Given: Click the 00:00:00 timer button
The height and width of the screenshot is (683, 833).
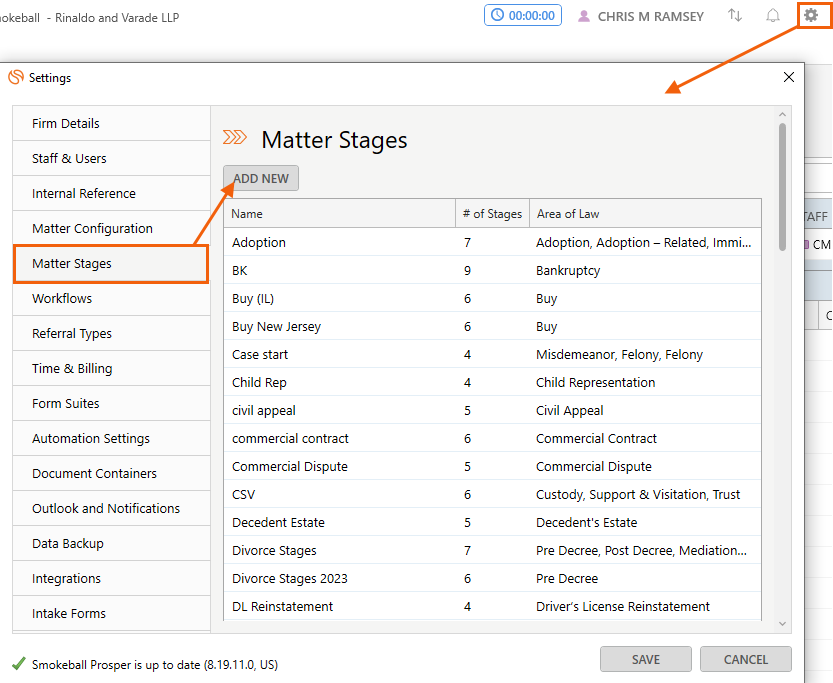Looking at the screenshot, I should click(x=523, y=15).
